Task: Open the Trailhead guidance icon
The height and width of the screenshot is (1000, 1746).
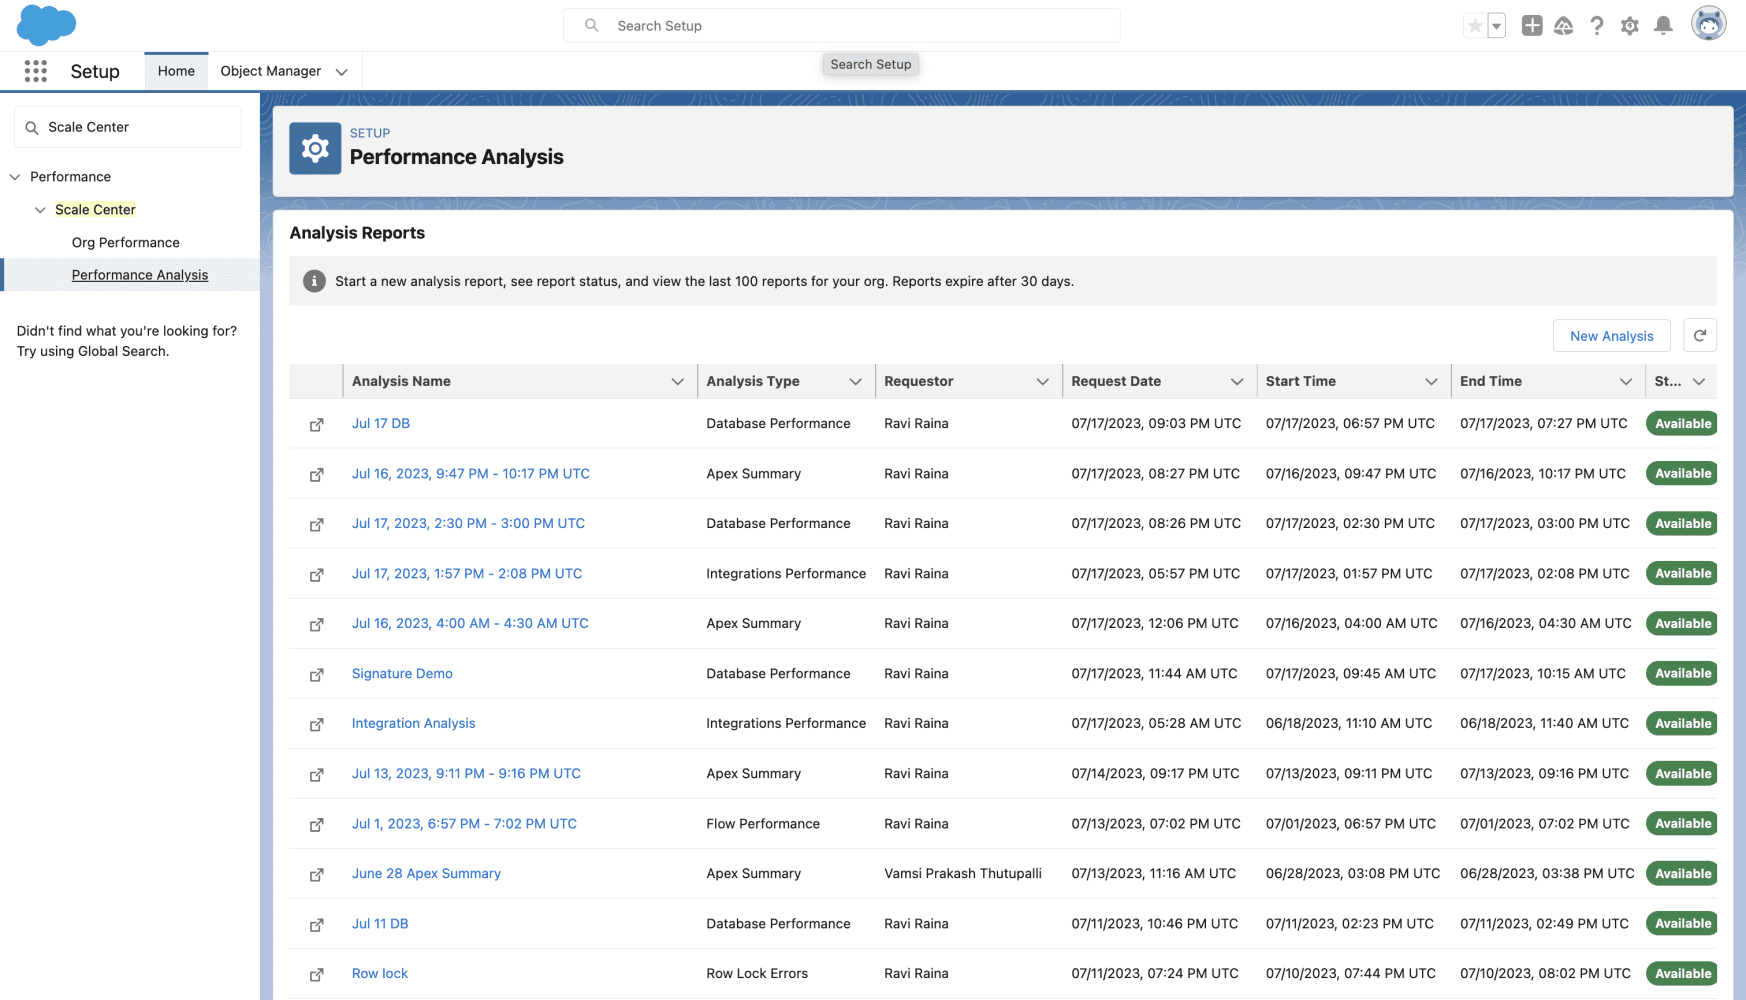Action: pyautogui.click(x=1564, y=26)
